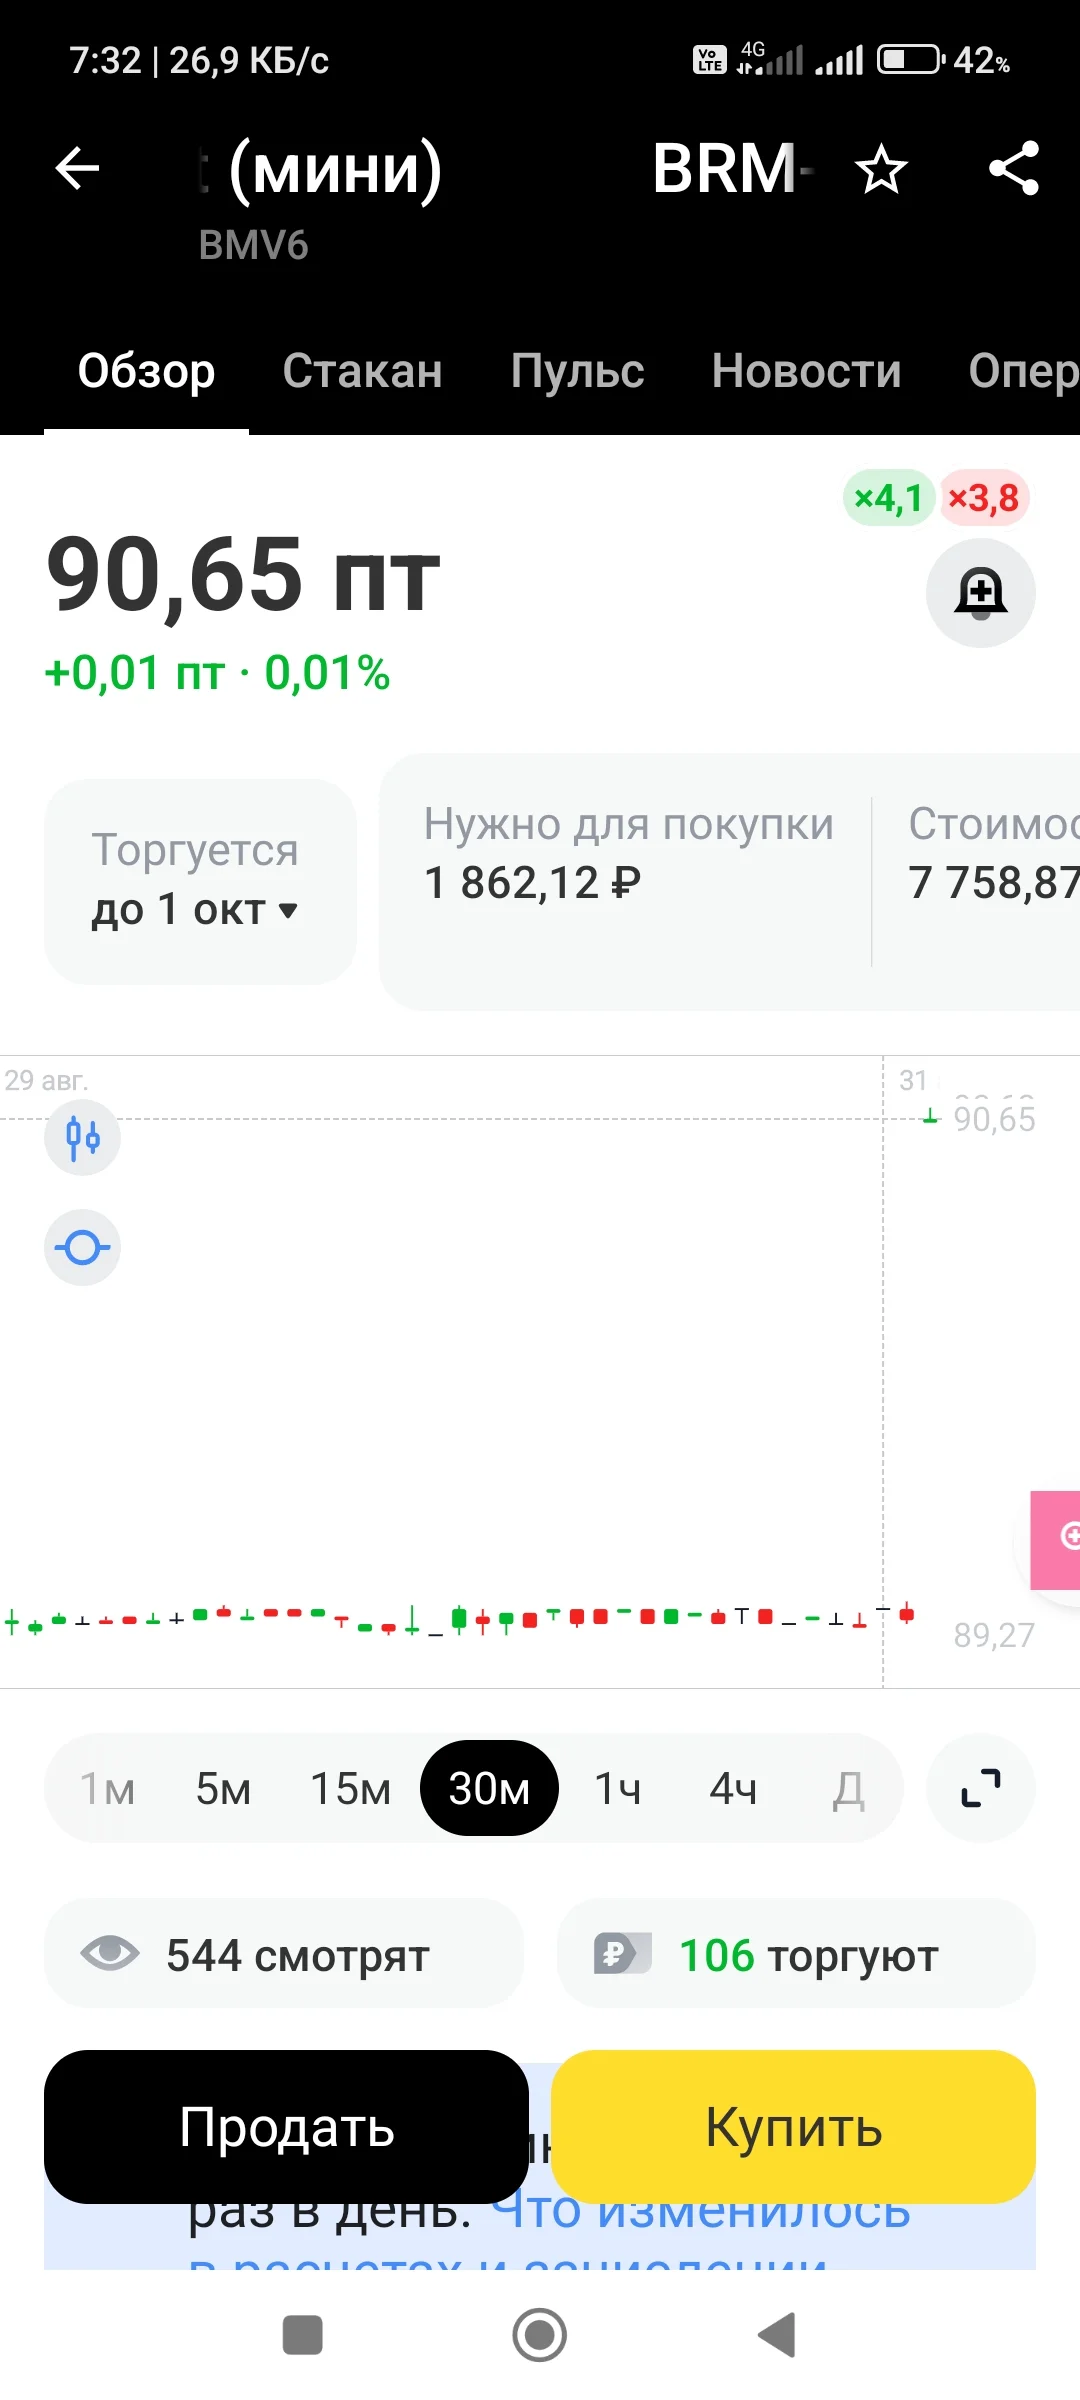The width and height of the screenshot is (1080, 2400).
Task: Select the Д daily chart interval
Action: click(x=848, y=1789)
